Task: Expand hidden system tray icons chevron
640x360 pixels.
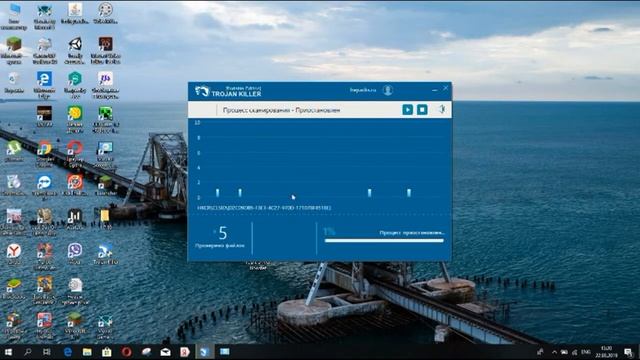Action: coord(554,352)
